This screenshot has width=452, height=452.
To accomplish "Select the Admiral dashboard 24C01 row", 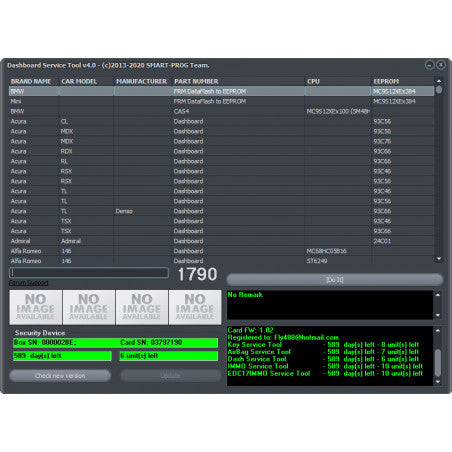I will (221, 241).
